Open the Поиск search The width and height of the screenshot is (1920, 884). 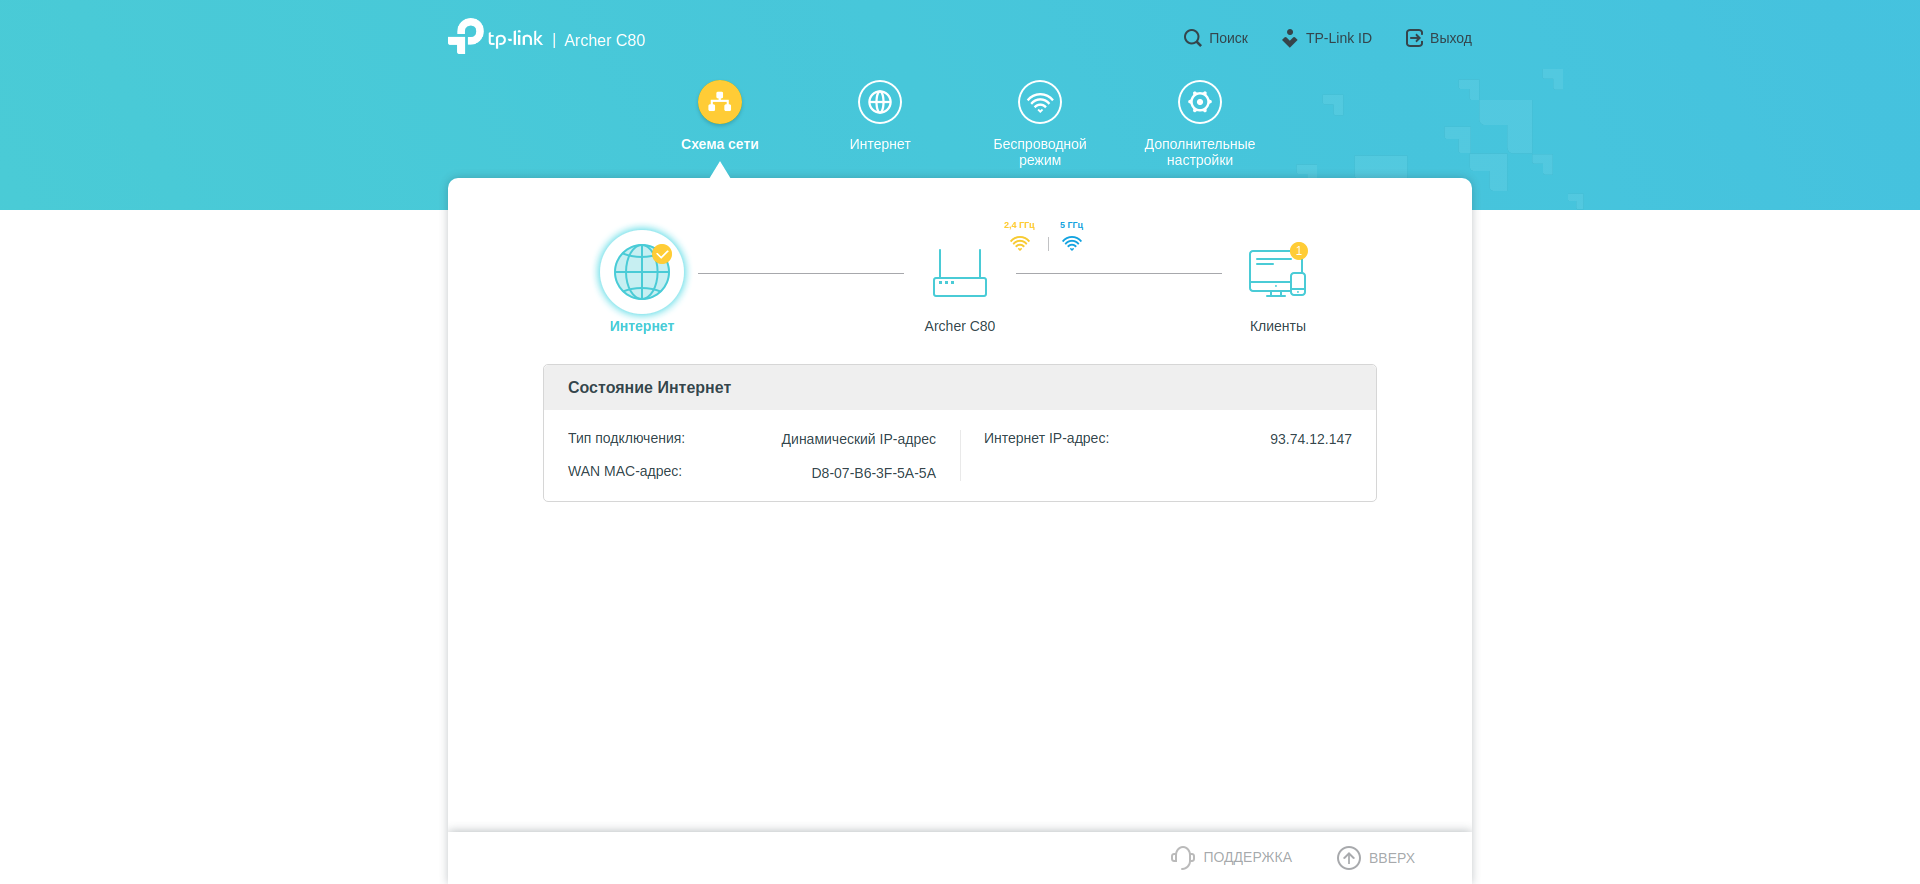(x=1215, y=38)
